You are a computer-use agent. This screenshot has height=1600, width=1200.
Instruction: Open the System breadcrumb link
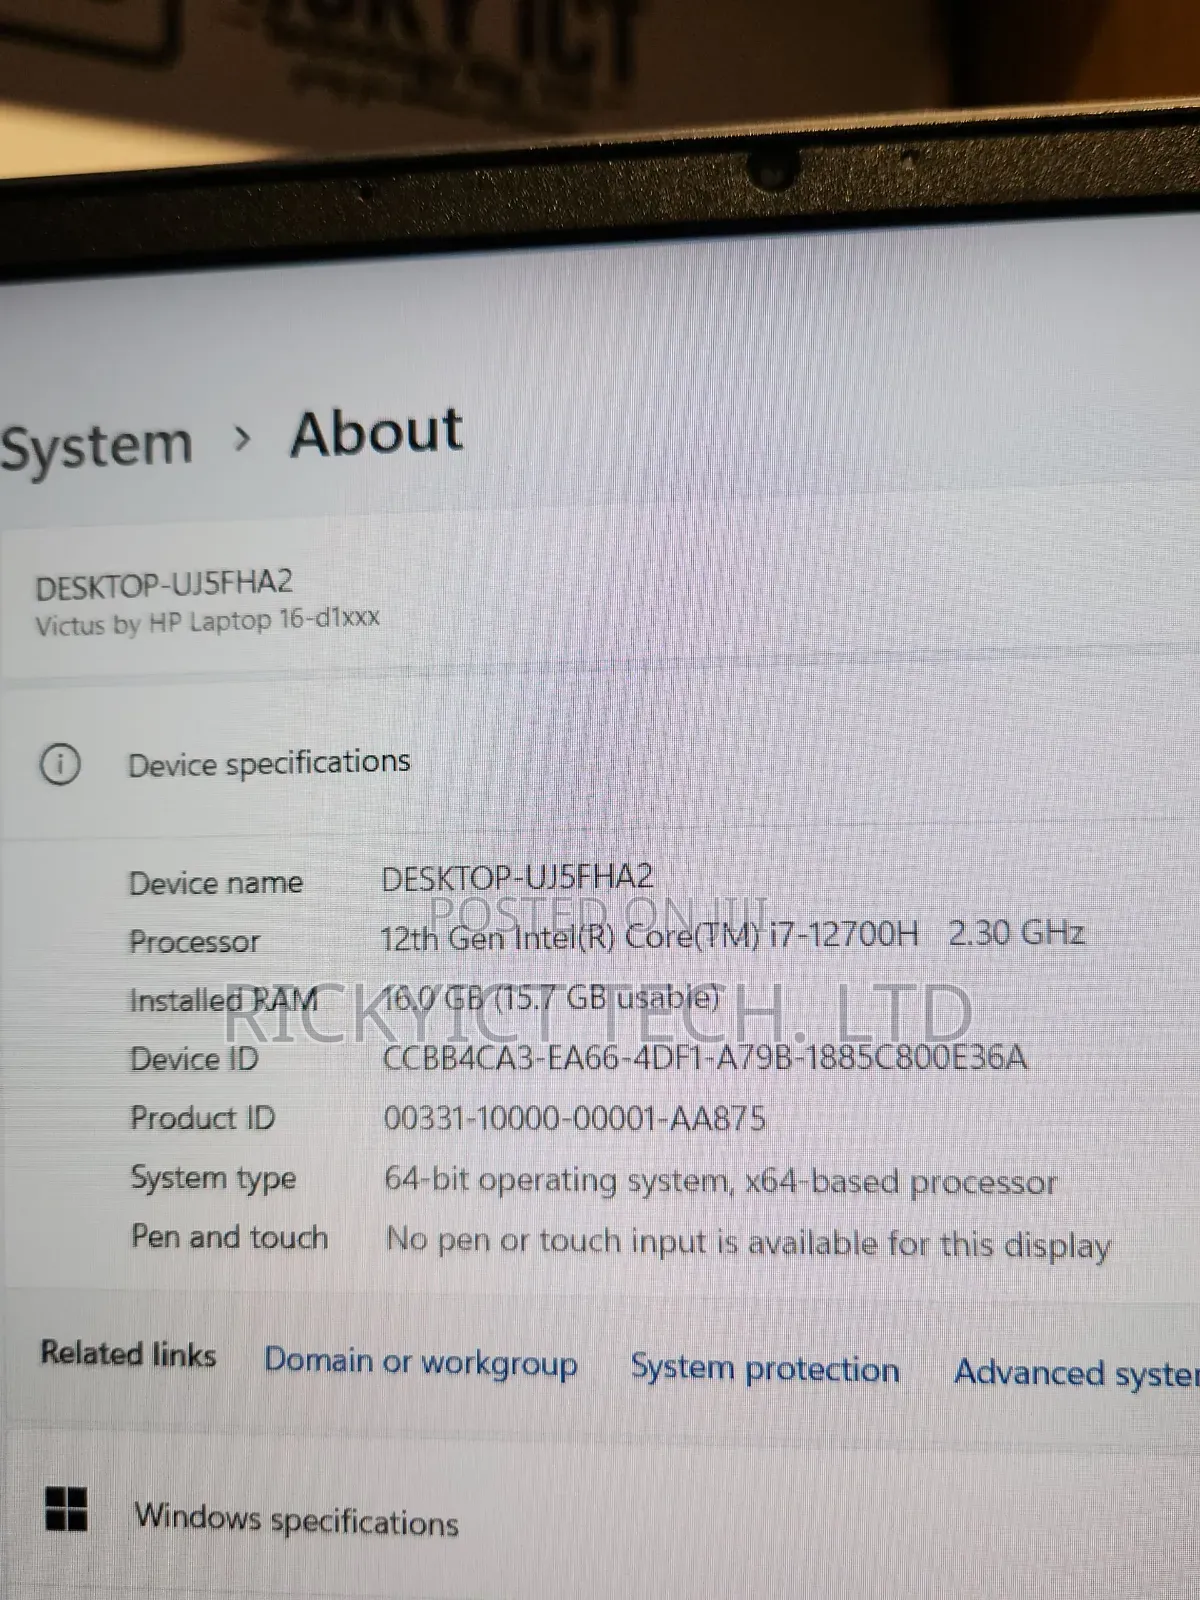tap(96, 446)
